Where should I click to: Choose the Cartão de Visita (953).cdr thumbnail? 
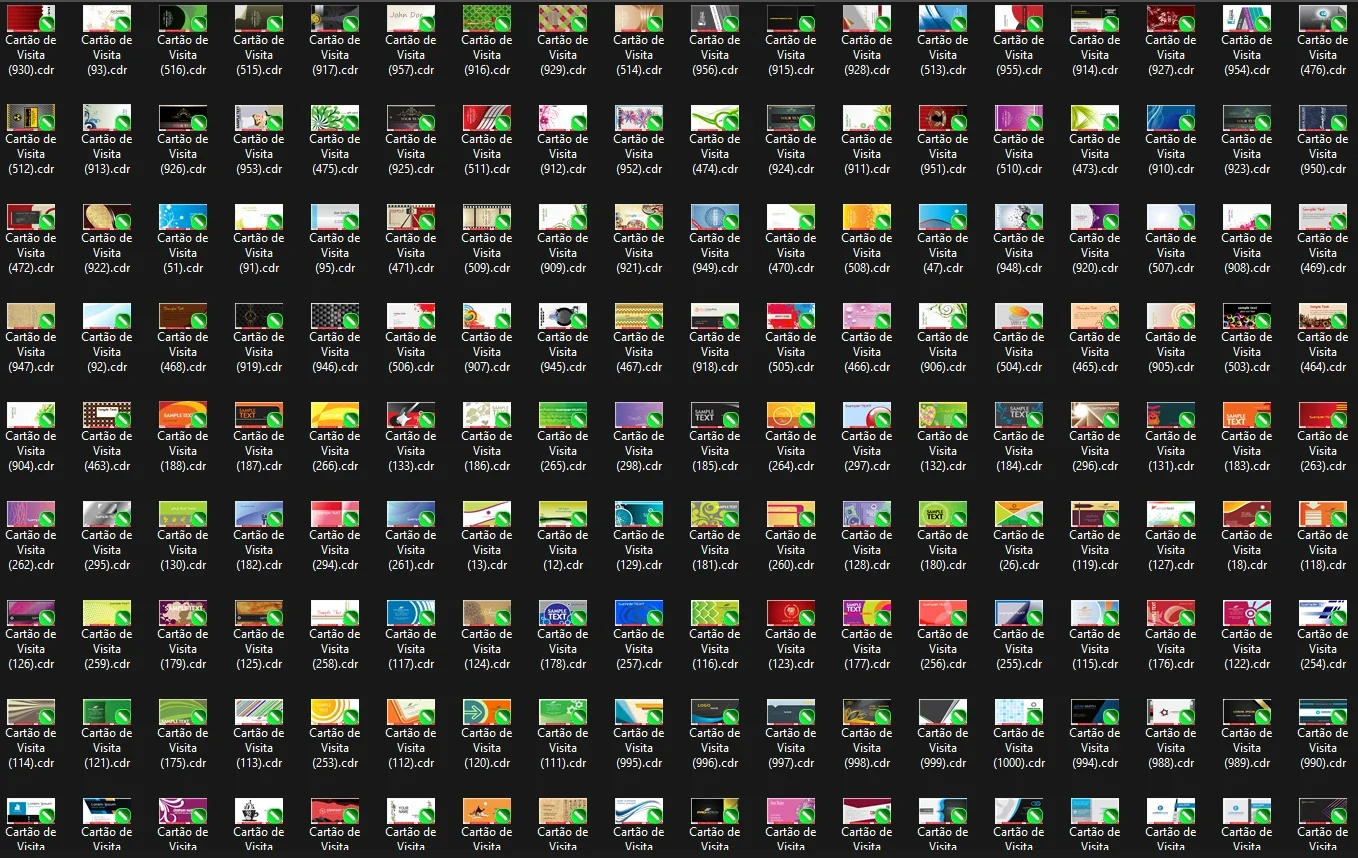click(259, 117)
